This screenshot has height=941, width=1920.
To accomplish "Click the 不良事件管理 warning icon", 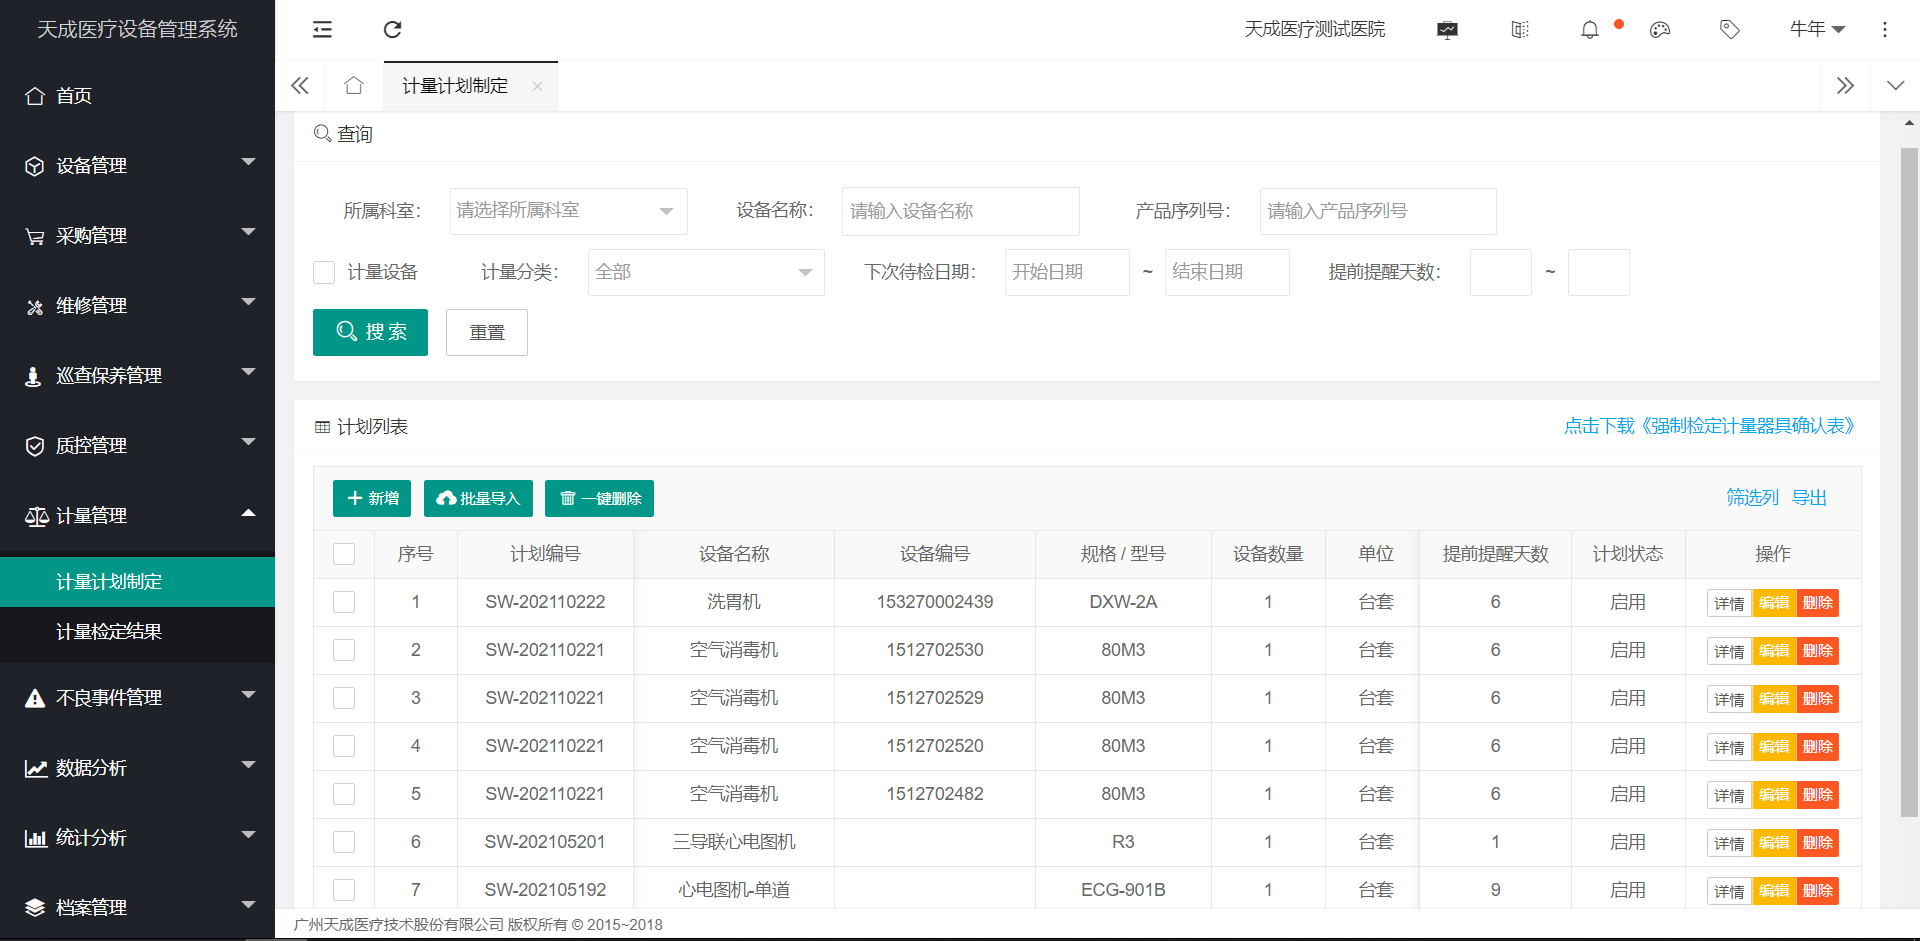I will (35, 698).
